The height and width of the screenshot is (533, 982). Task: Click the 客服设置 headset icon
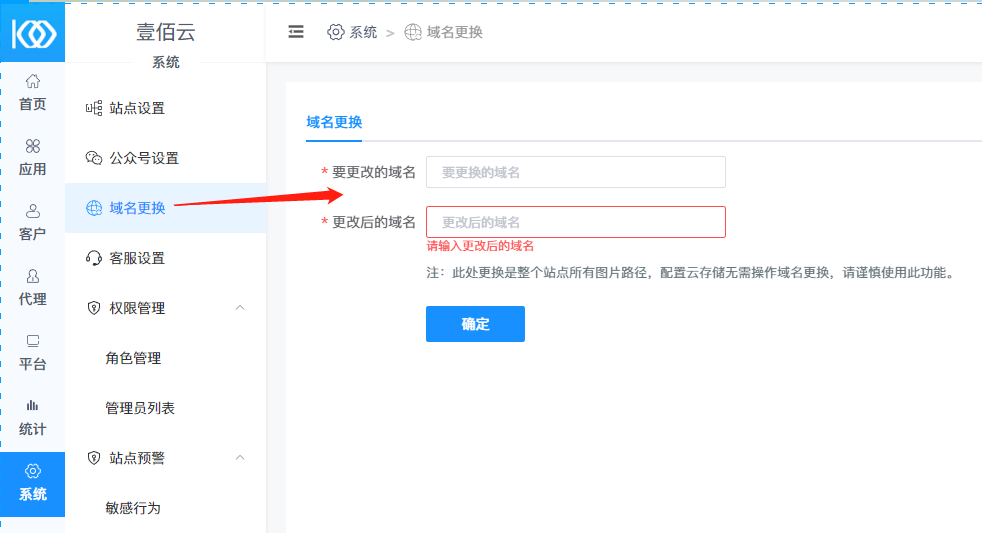point(94,258)
